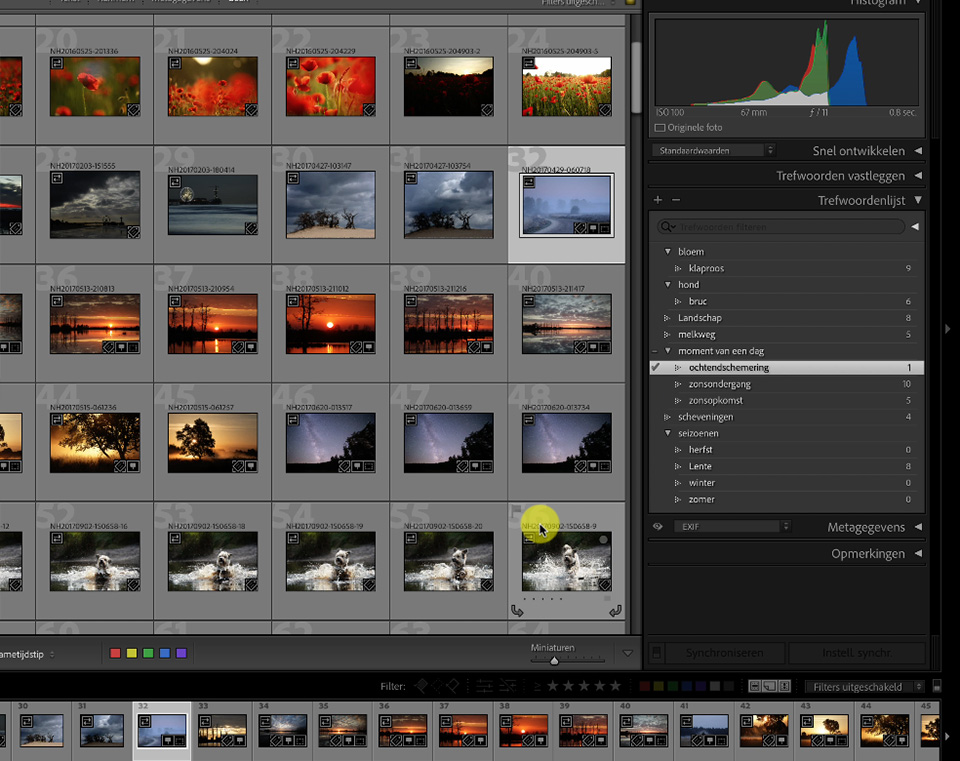The image size is (960, 761).
Task: Open the EXIF metadata view dropdown
Action: point(732,527)
